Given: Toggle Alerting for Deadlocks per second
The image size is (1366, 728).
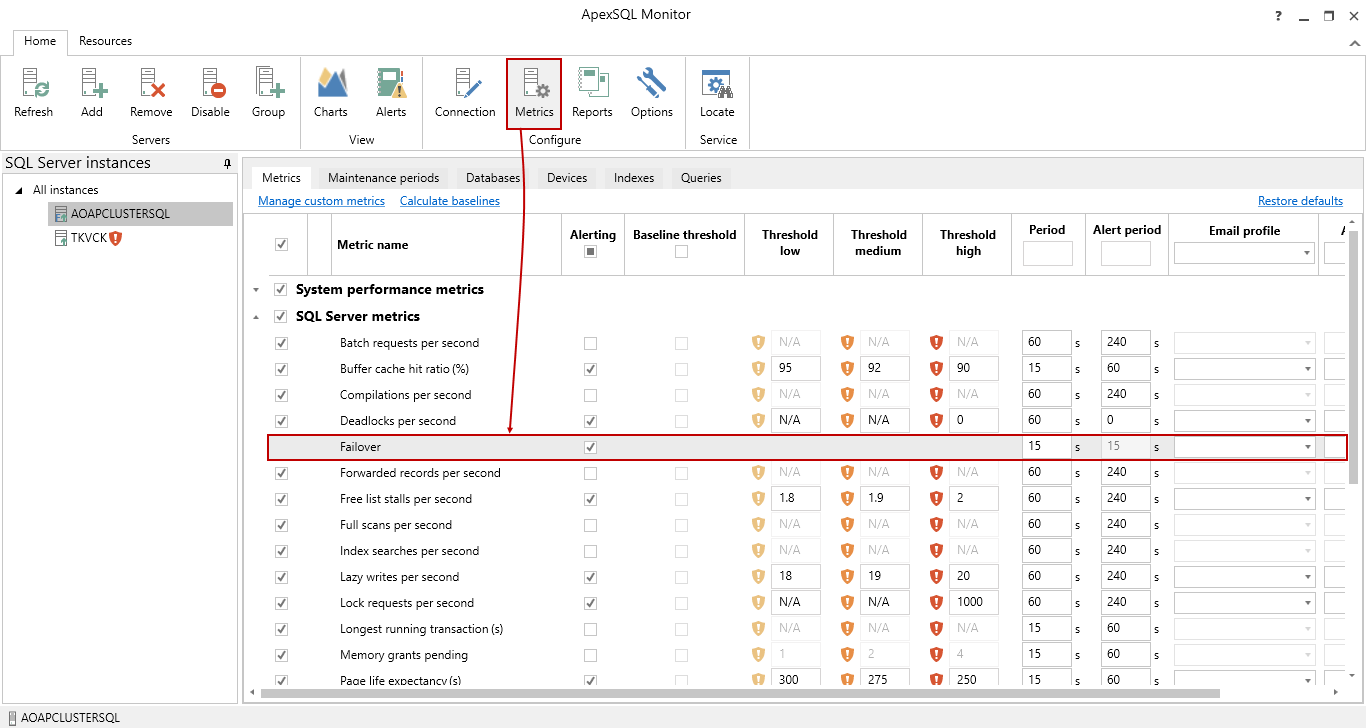Looking at the screenshot, I should 590,421.
